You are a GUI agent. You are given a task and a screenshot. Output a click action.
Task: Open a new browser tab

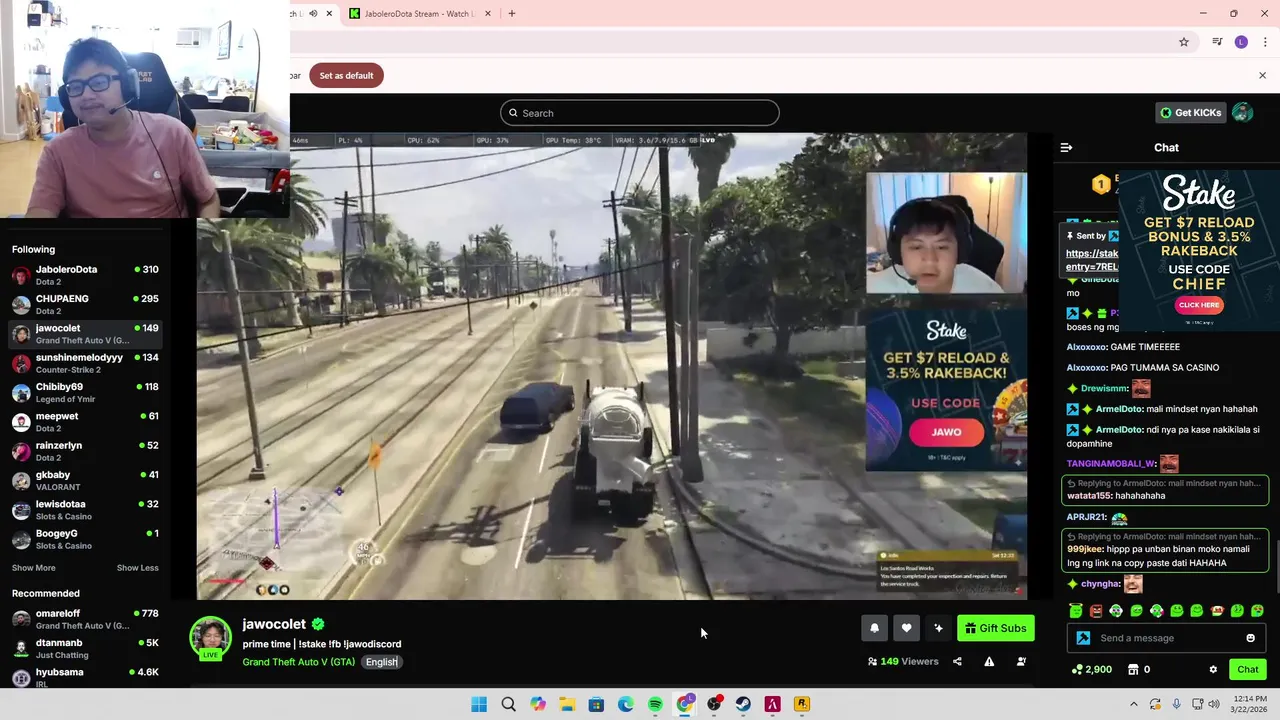point(512,13)
